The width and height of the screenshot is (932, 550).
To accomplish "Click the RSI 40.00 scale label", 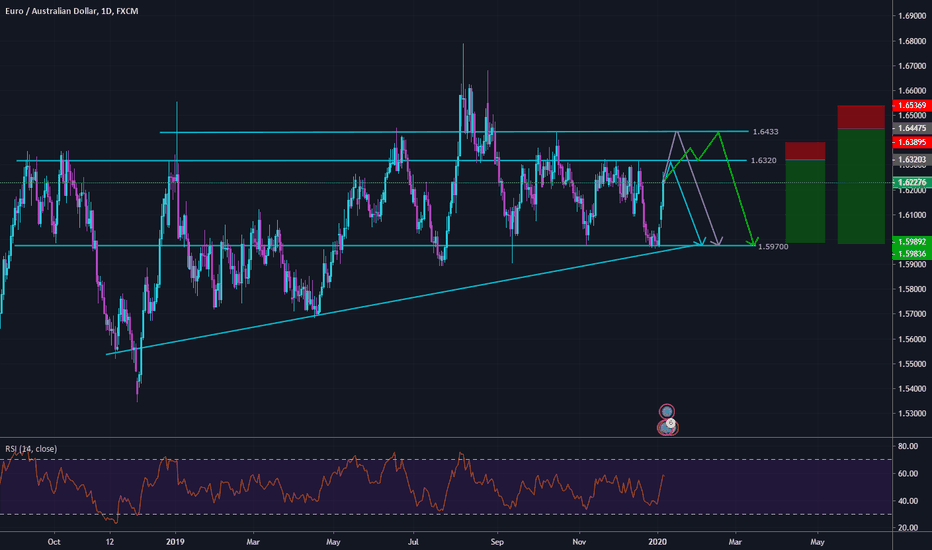I will [x=908, y=501].
